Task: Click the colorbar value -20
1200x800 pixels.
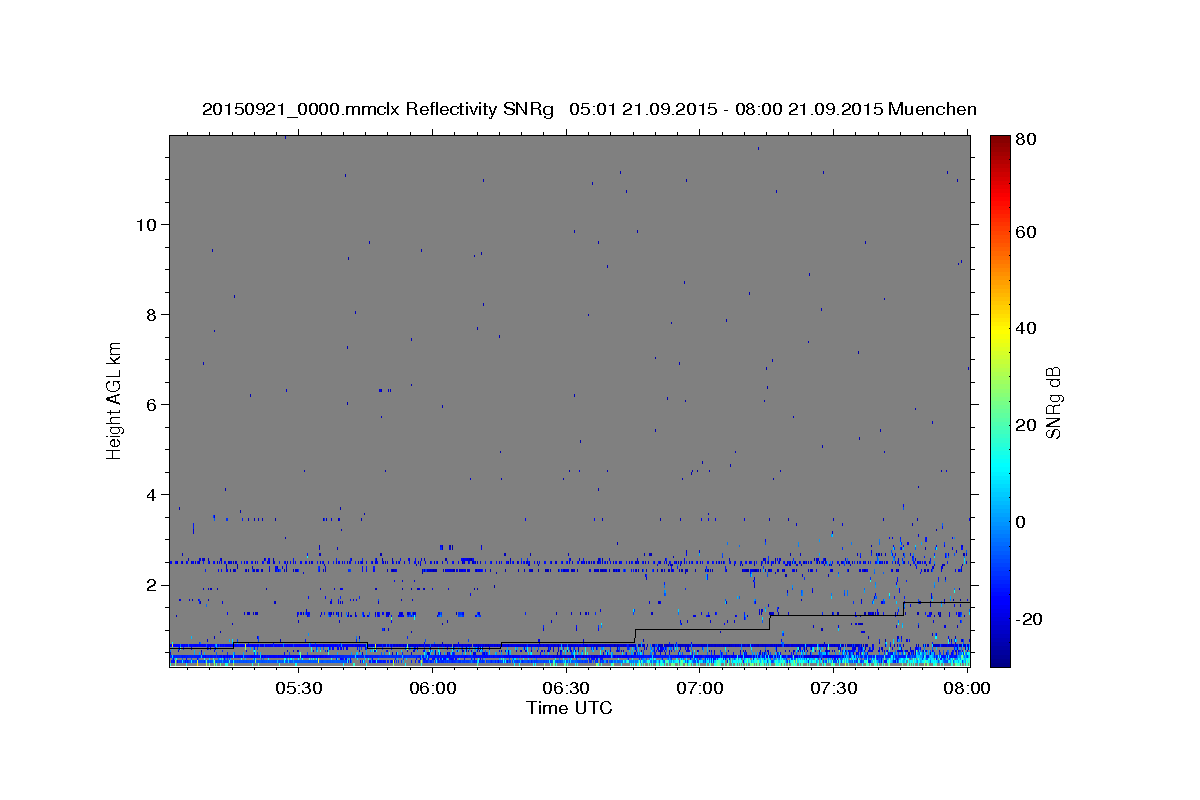Action: point(1029,619)
